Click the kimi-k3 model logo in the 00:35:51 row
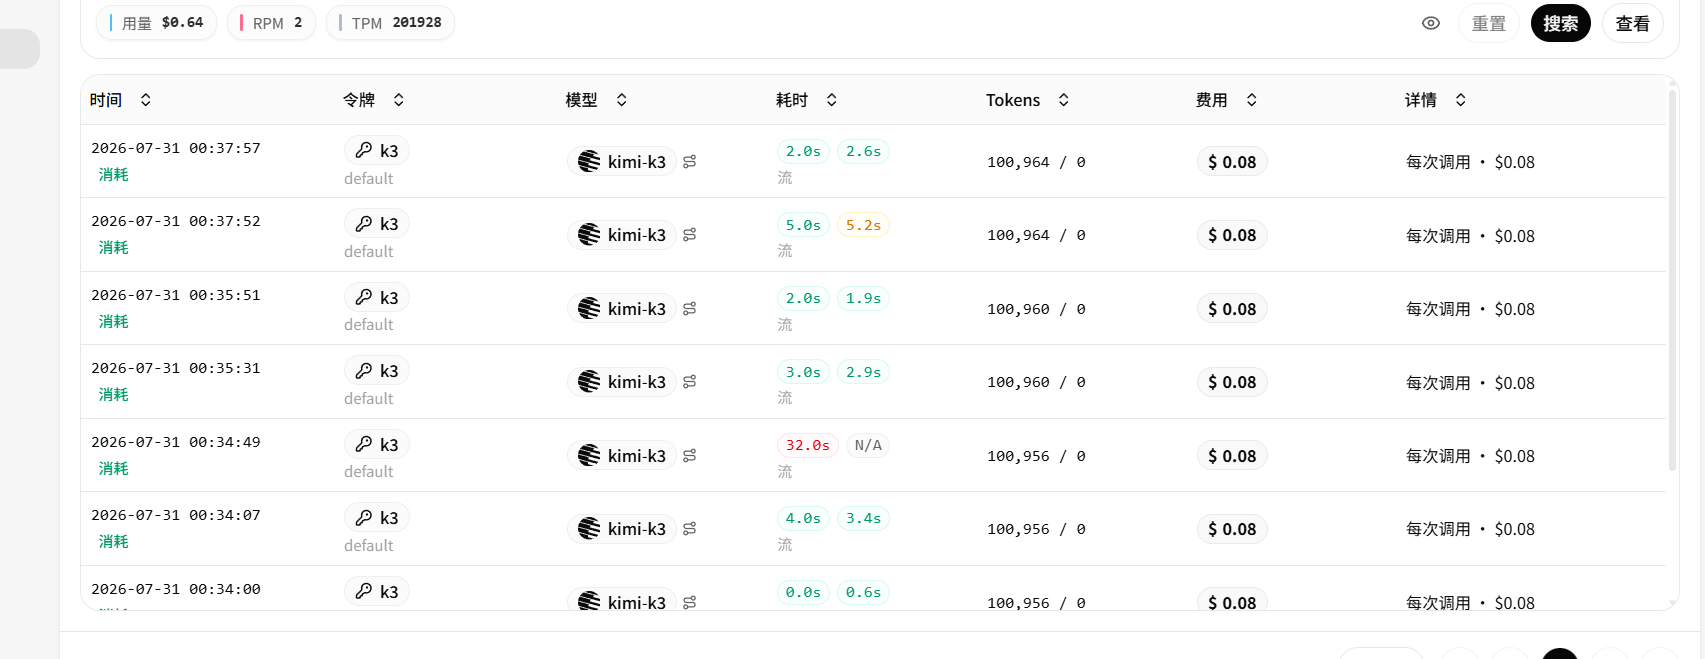Screen dimensions: 1705x659 point(589,309)
